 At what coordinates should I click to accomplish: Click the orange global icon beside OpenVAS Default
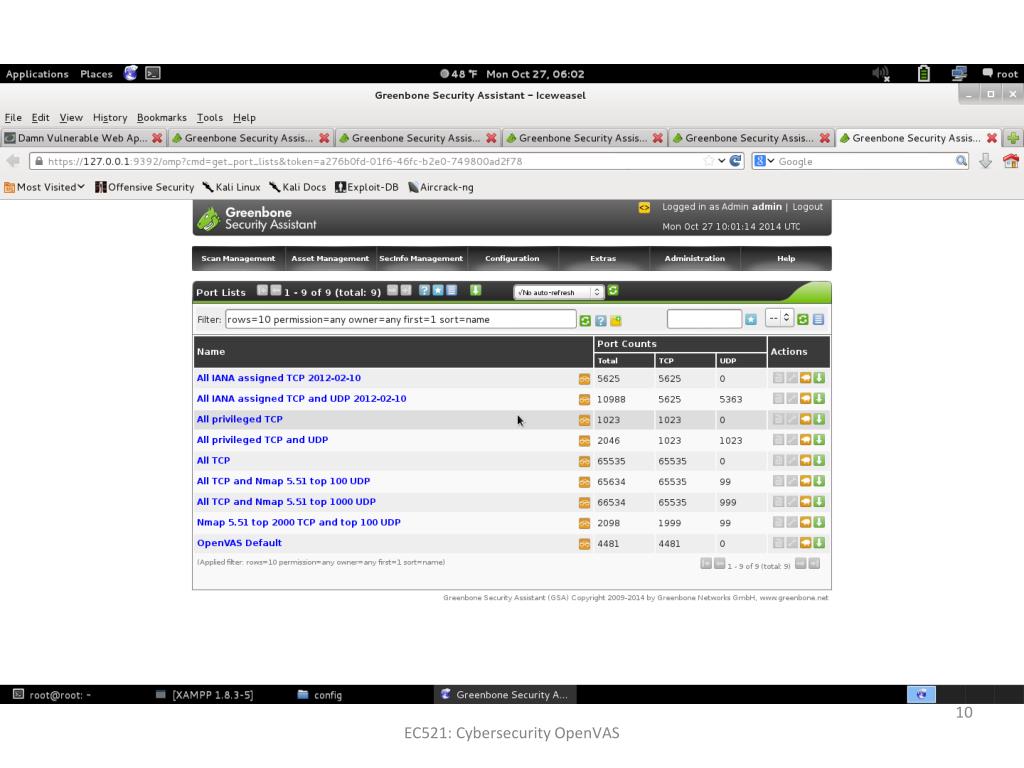[584, 544]
